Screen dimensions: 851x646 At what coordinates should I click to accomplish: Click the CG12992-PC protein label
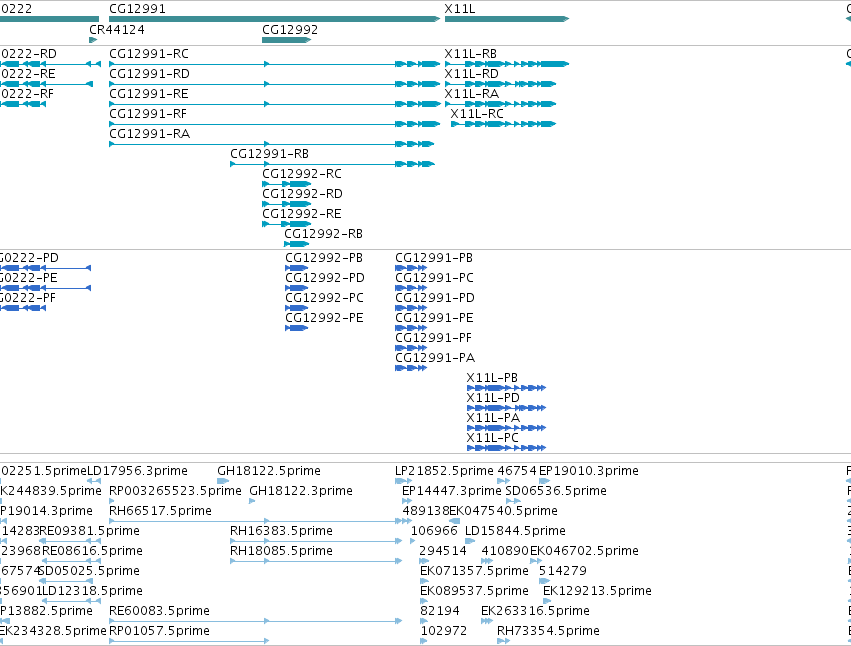click(x=324, y=298)
